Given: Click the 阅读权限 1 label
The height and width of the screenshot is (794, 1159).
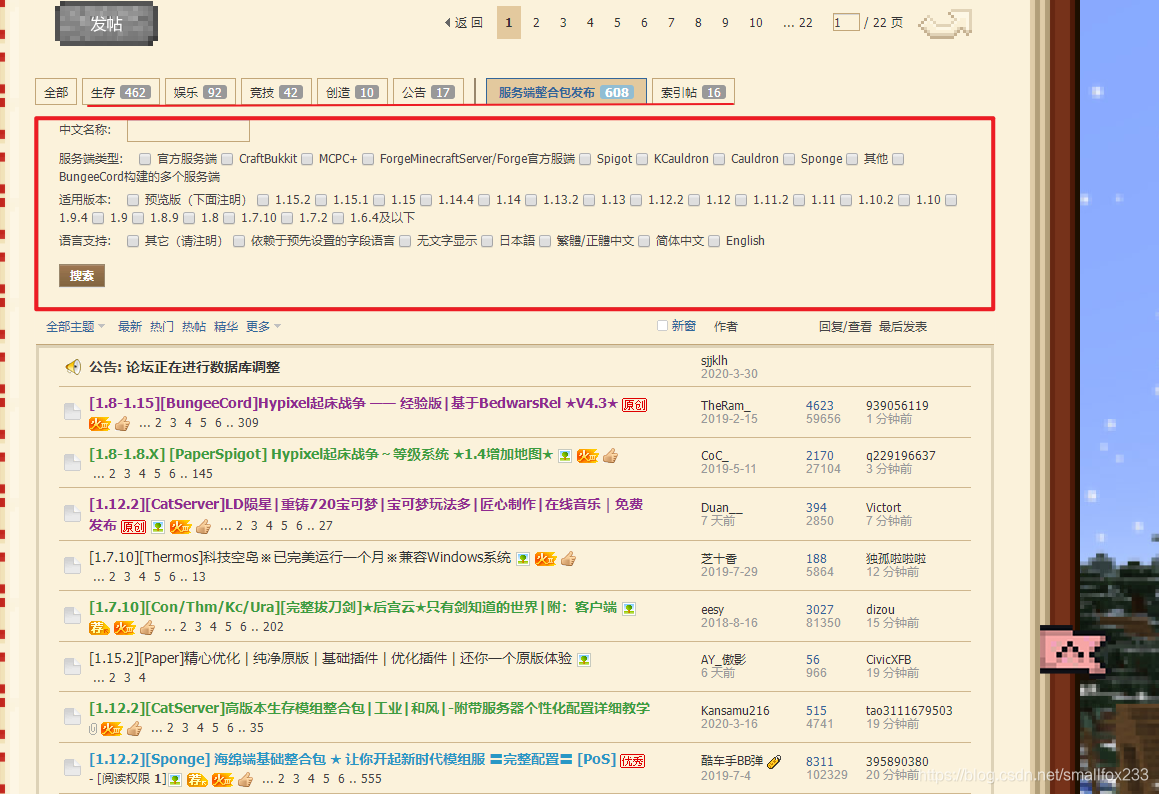Looking at the screenshot, I should (x=130, y=779).
